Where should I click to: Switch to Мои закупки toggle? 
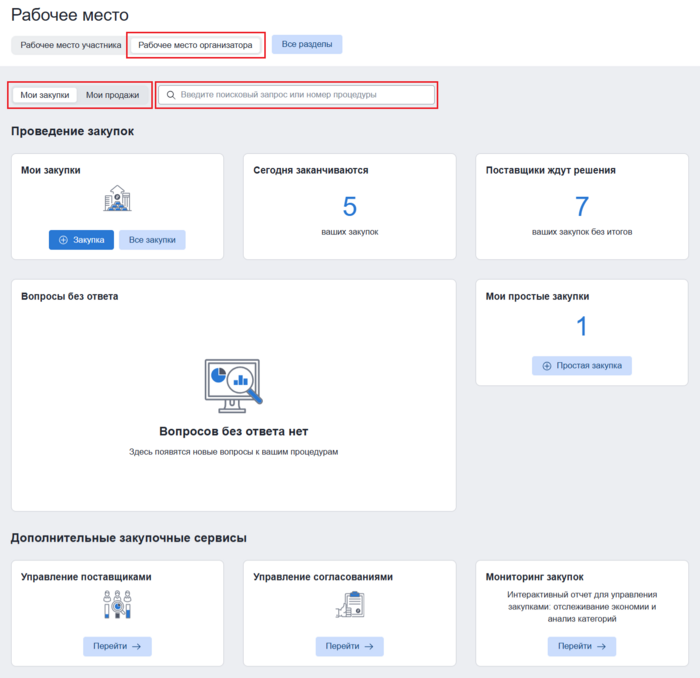coord(45,95)
